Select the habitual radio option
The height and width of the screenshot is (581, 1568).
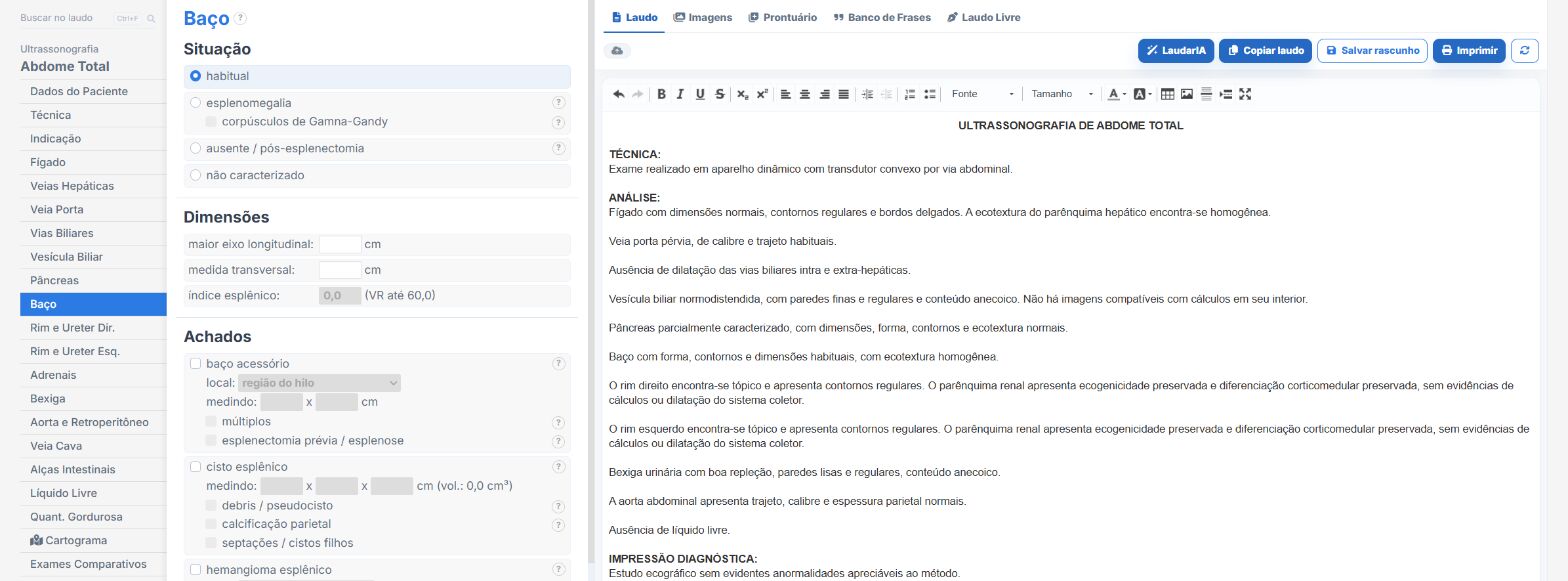coord(196,76)
